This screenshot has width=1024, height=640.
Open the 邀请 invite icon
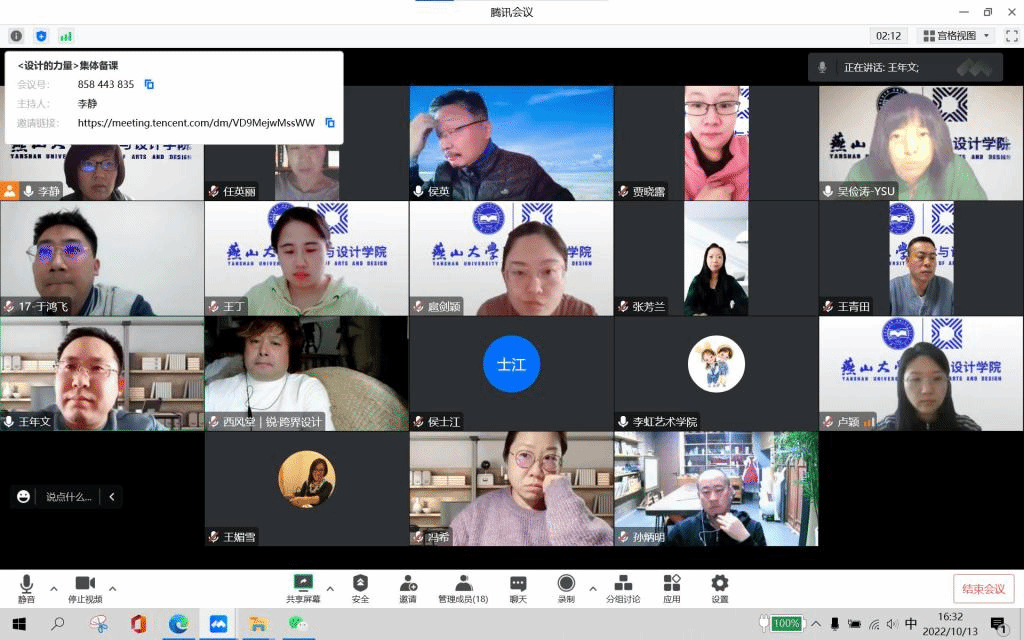click(x=408, y=589)
